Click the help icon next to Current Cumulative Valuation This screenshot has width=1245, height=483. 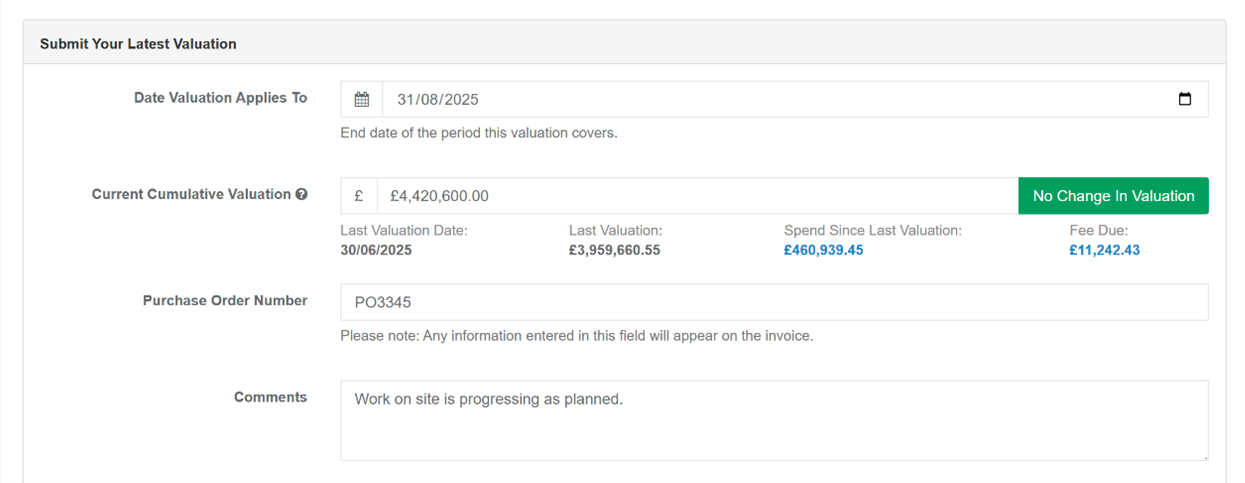[x=301, y=195]
